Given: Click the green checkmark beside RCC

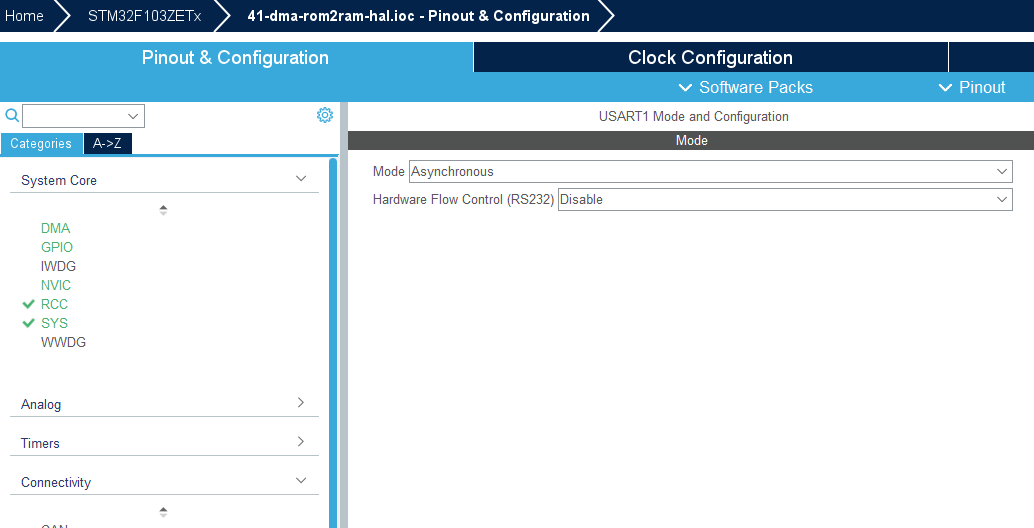Looking at the screenshot, I should point(28,304).
